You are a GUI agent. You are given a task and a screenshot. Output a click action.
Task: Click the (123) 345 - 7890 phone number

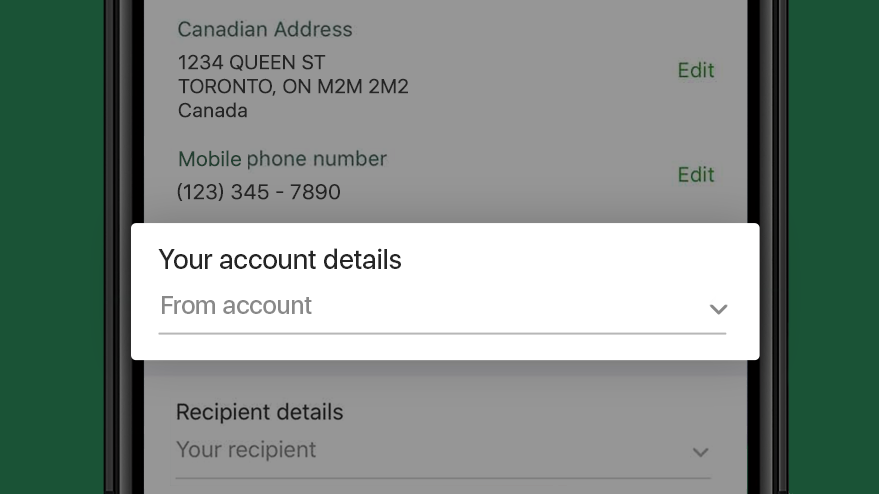pos(258,192)
